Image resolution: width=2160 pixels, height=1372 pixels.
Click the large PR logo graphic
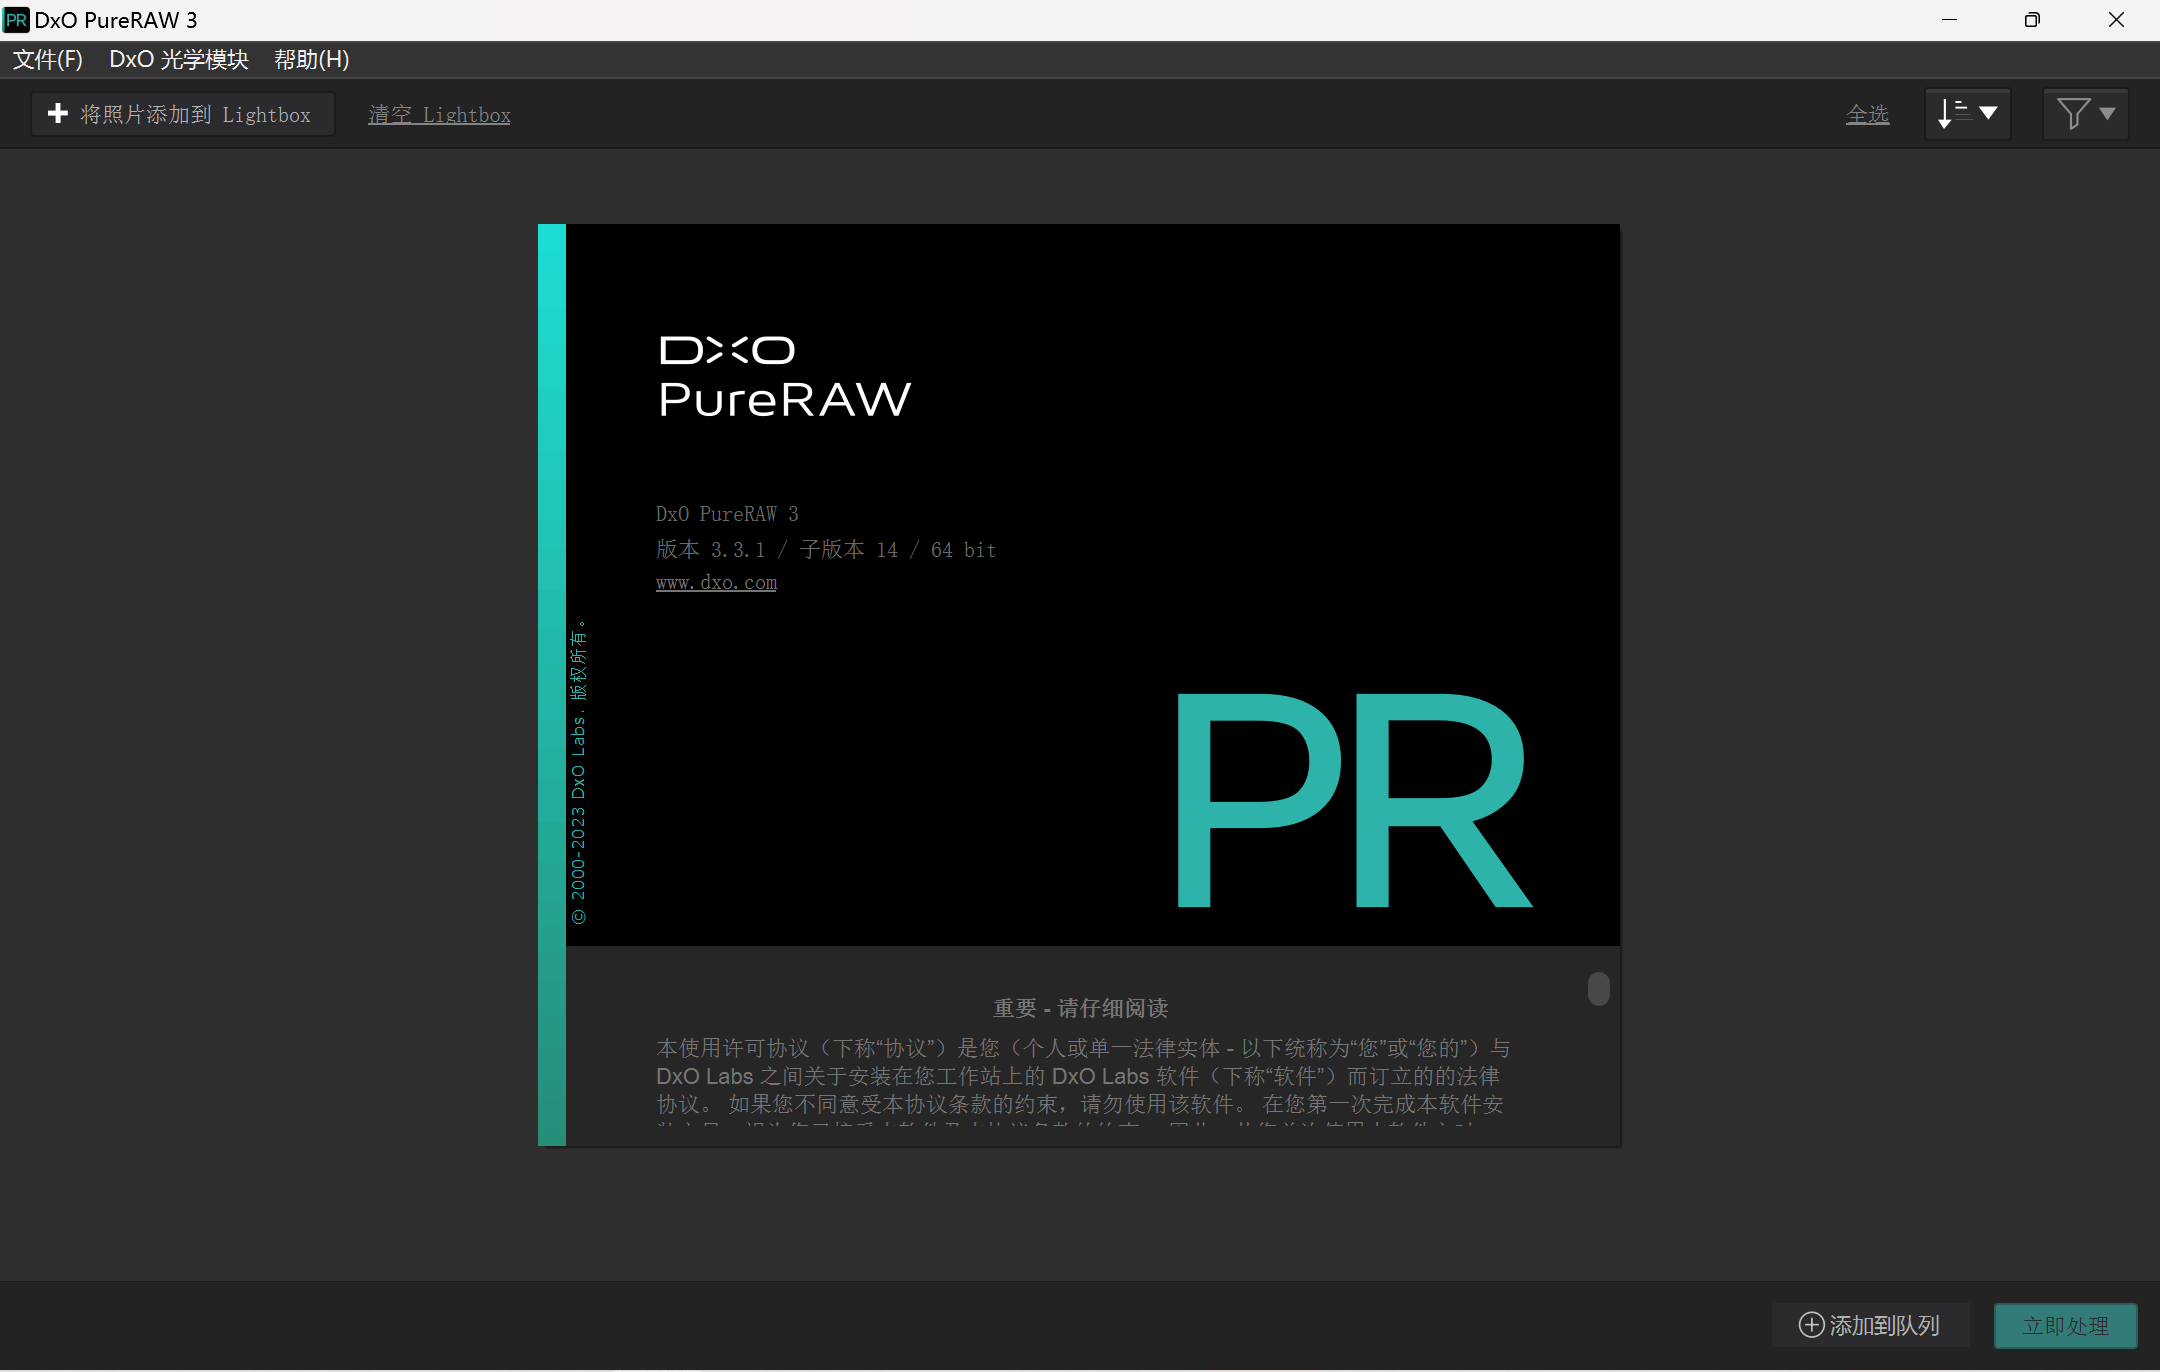coord(1353,800)
